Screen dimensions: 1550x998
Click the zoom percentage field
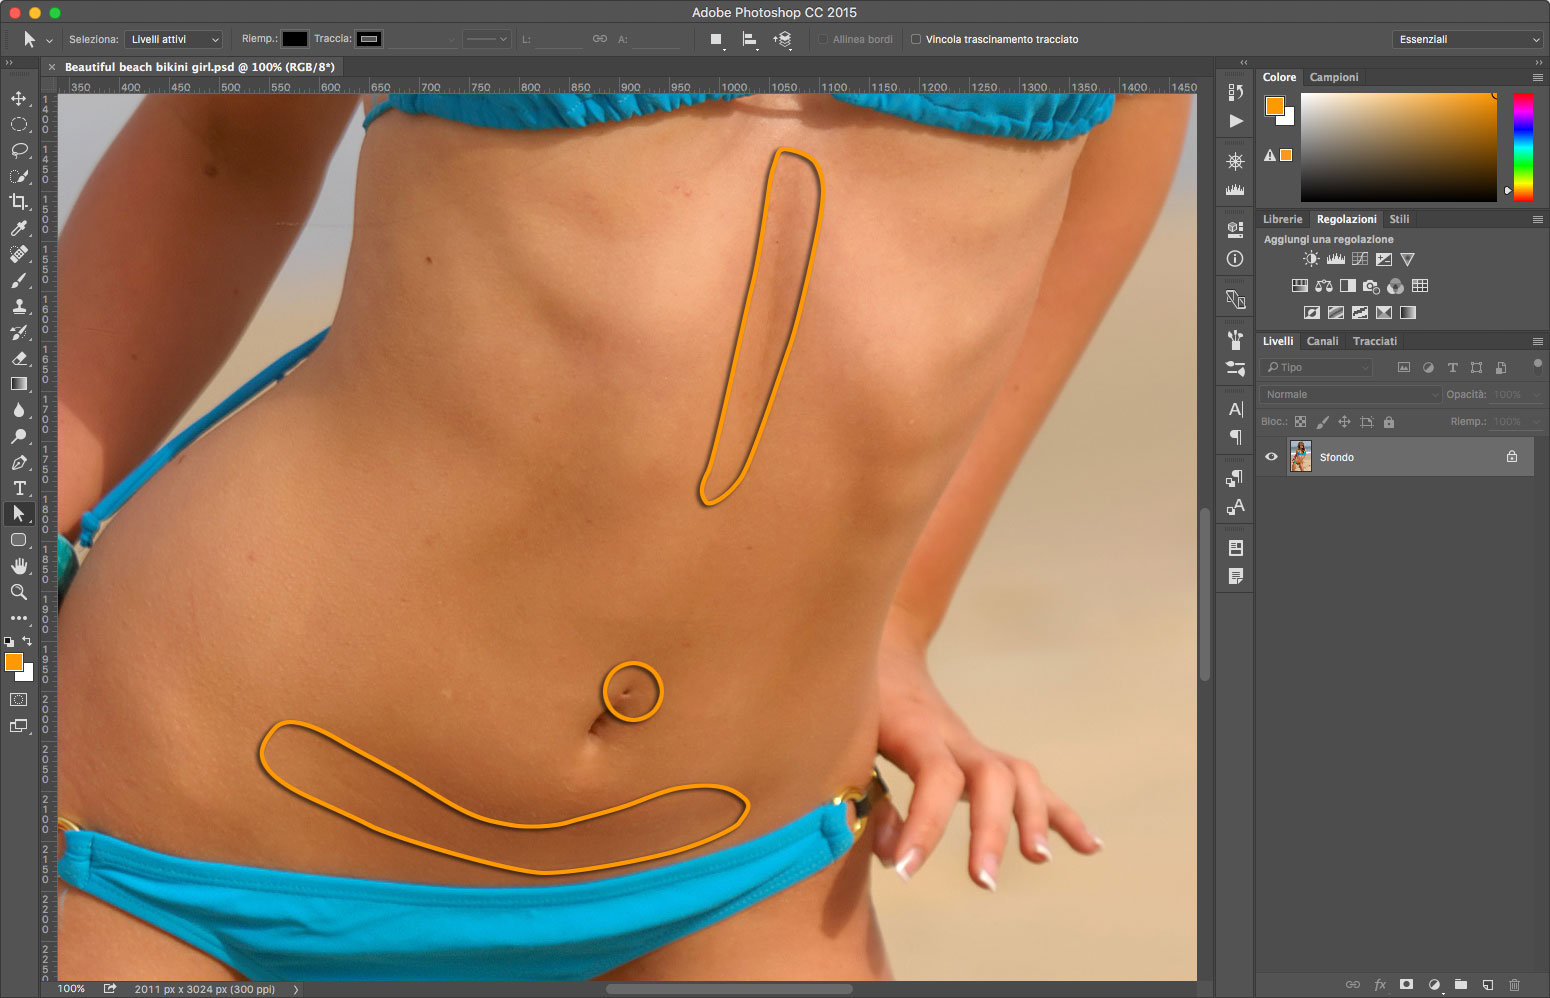tap(71, 989)
